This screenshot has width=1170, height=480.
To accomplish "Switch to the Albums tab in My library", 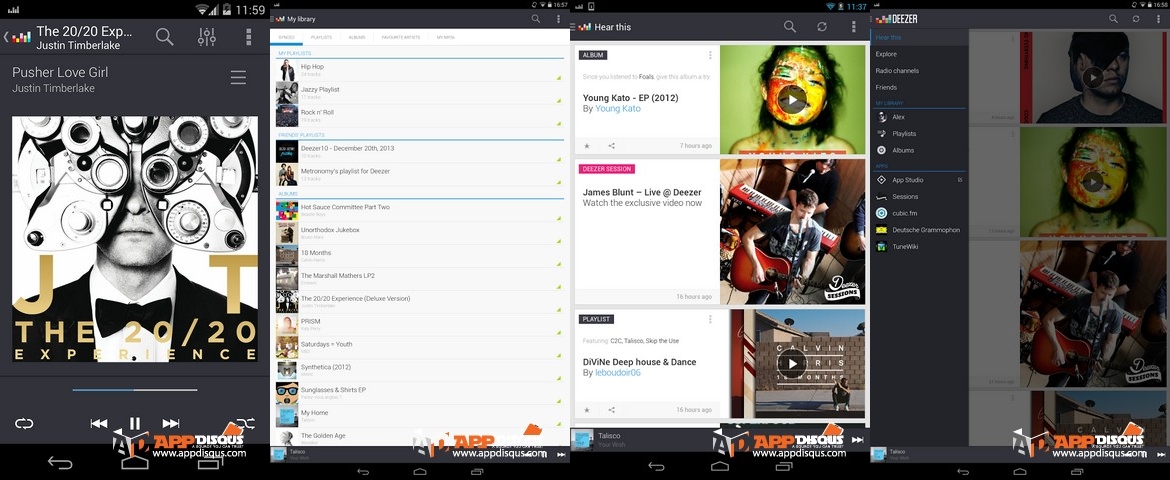I will click(357, 37).
